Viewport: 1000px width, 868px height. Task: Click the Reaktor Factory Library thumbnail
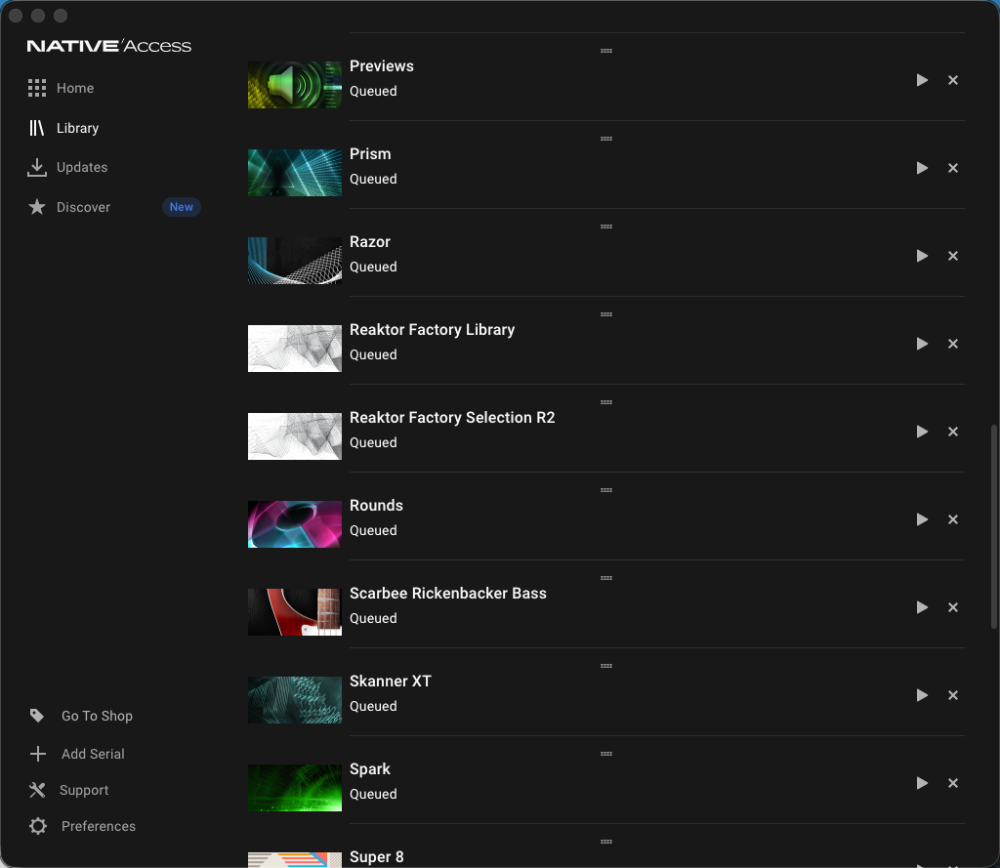295,349
